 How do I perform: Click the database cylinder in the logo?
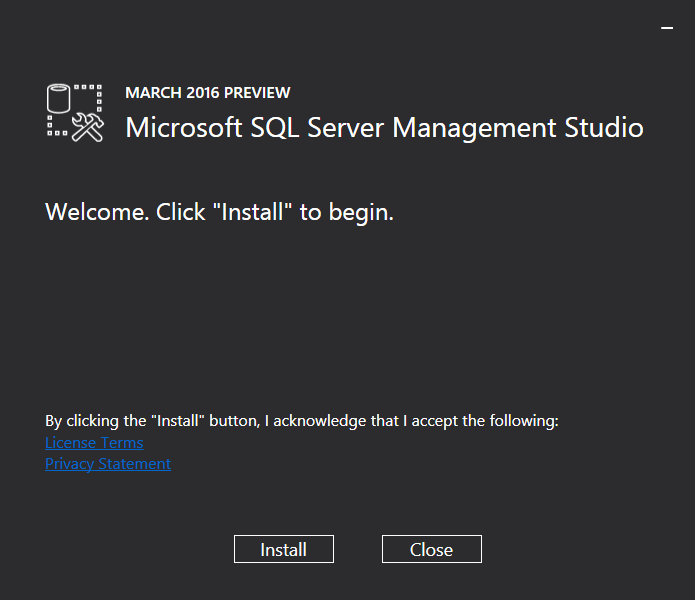click(59, 98)
